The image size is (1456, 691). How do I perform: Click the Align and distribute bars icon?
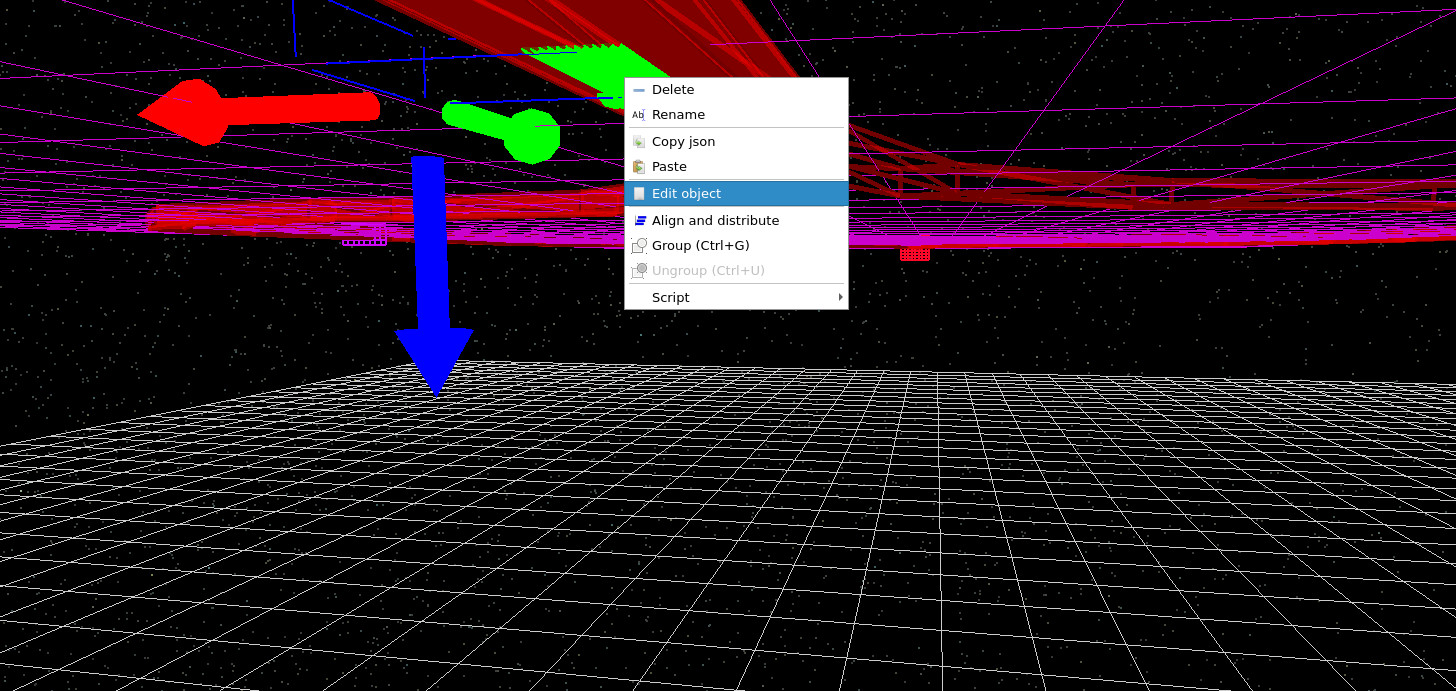point(639,220)
